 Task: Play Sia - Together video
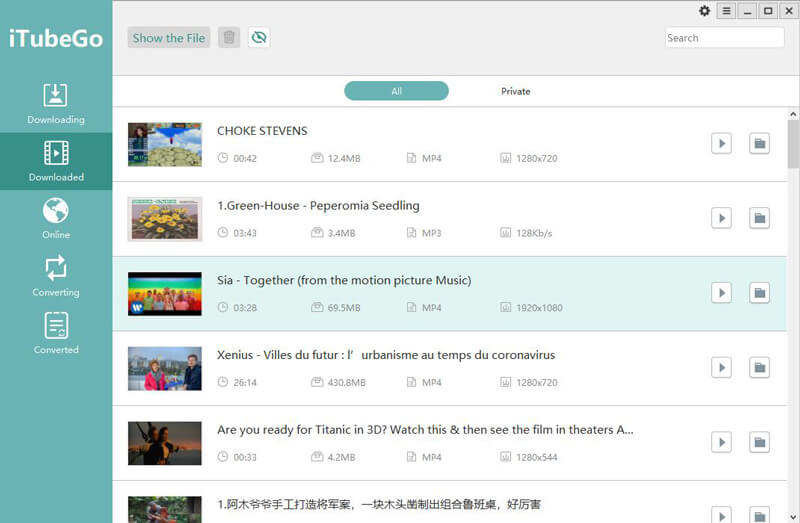(721, 293)
